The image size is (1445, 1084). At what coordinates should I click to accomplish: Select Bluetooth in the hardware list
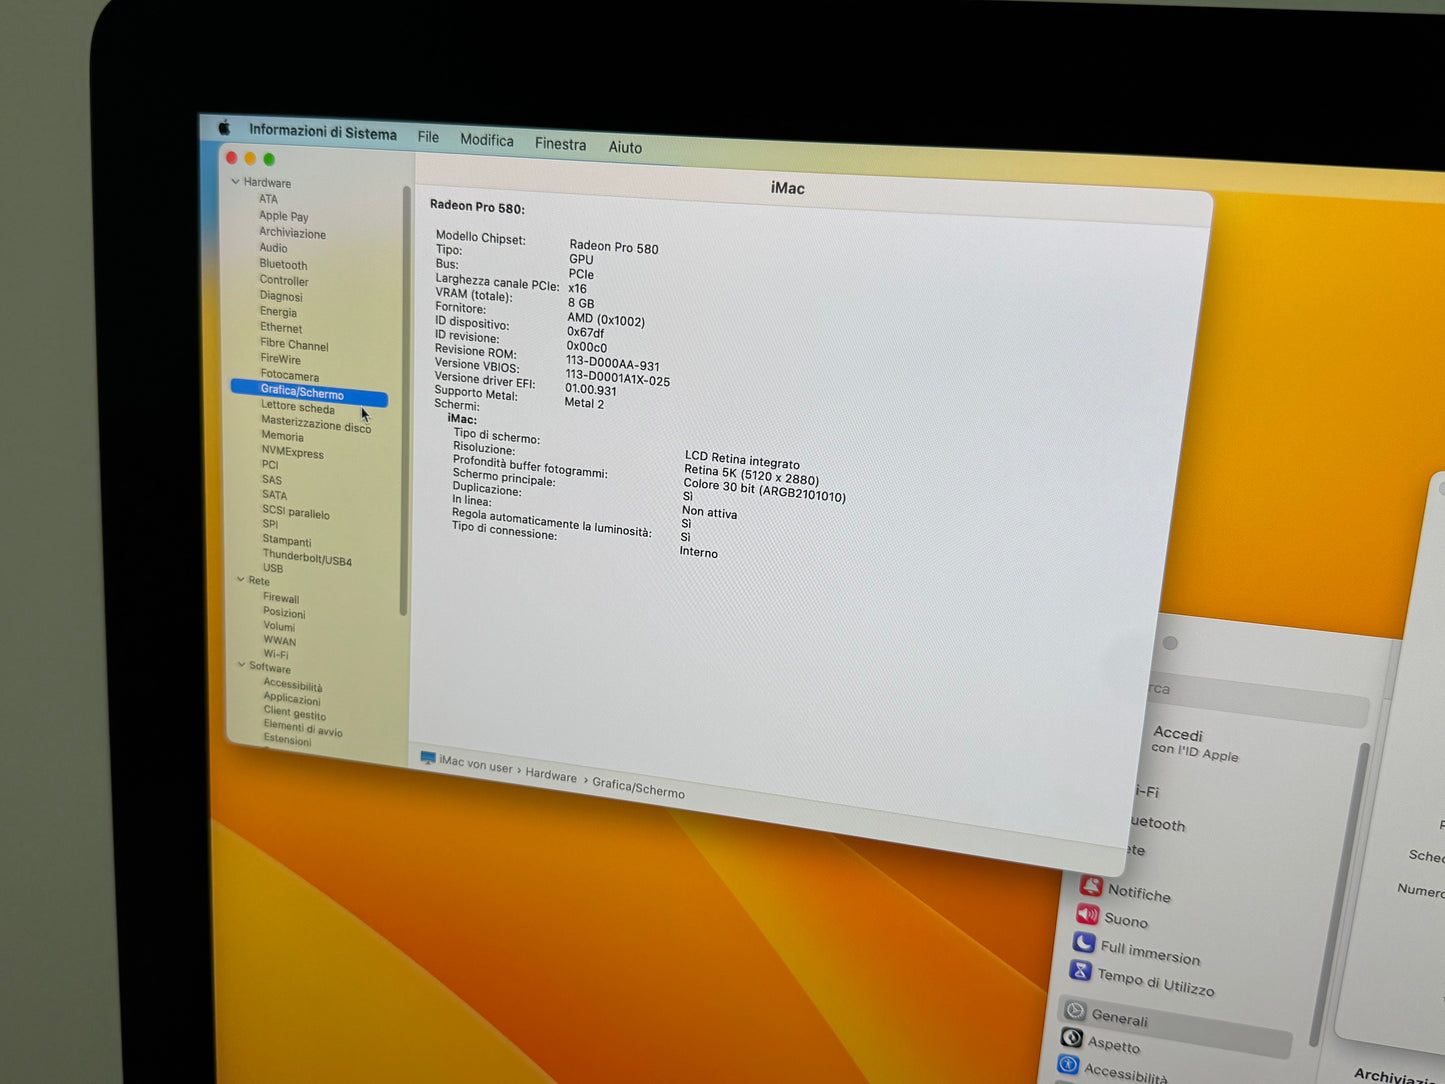(x=283, y=265)
